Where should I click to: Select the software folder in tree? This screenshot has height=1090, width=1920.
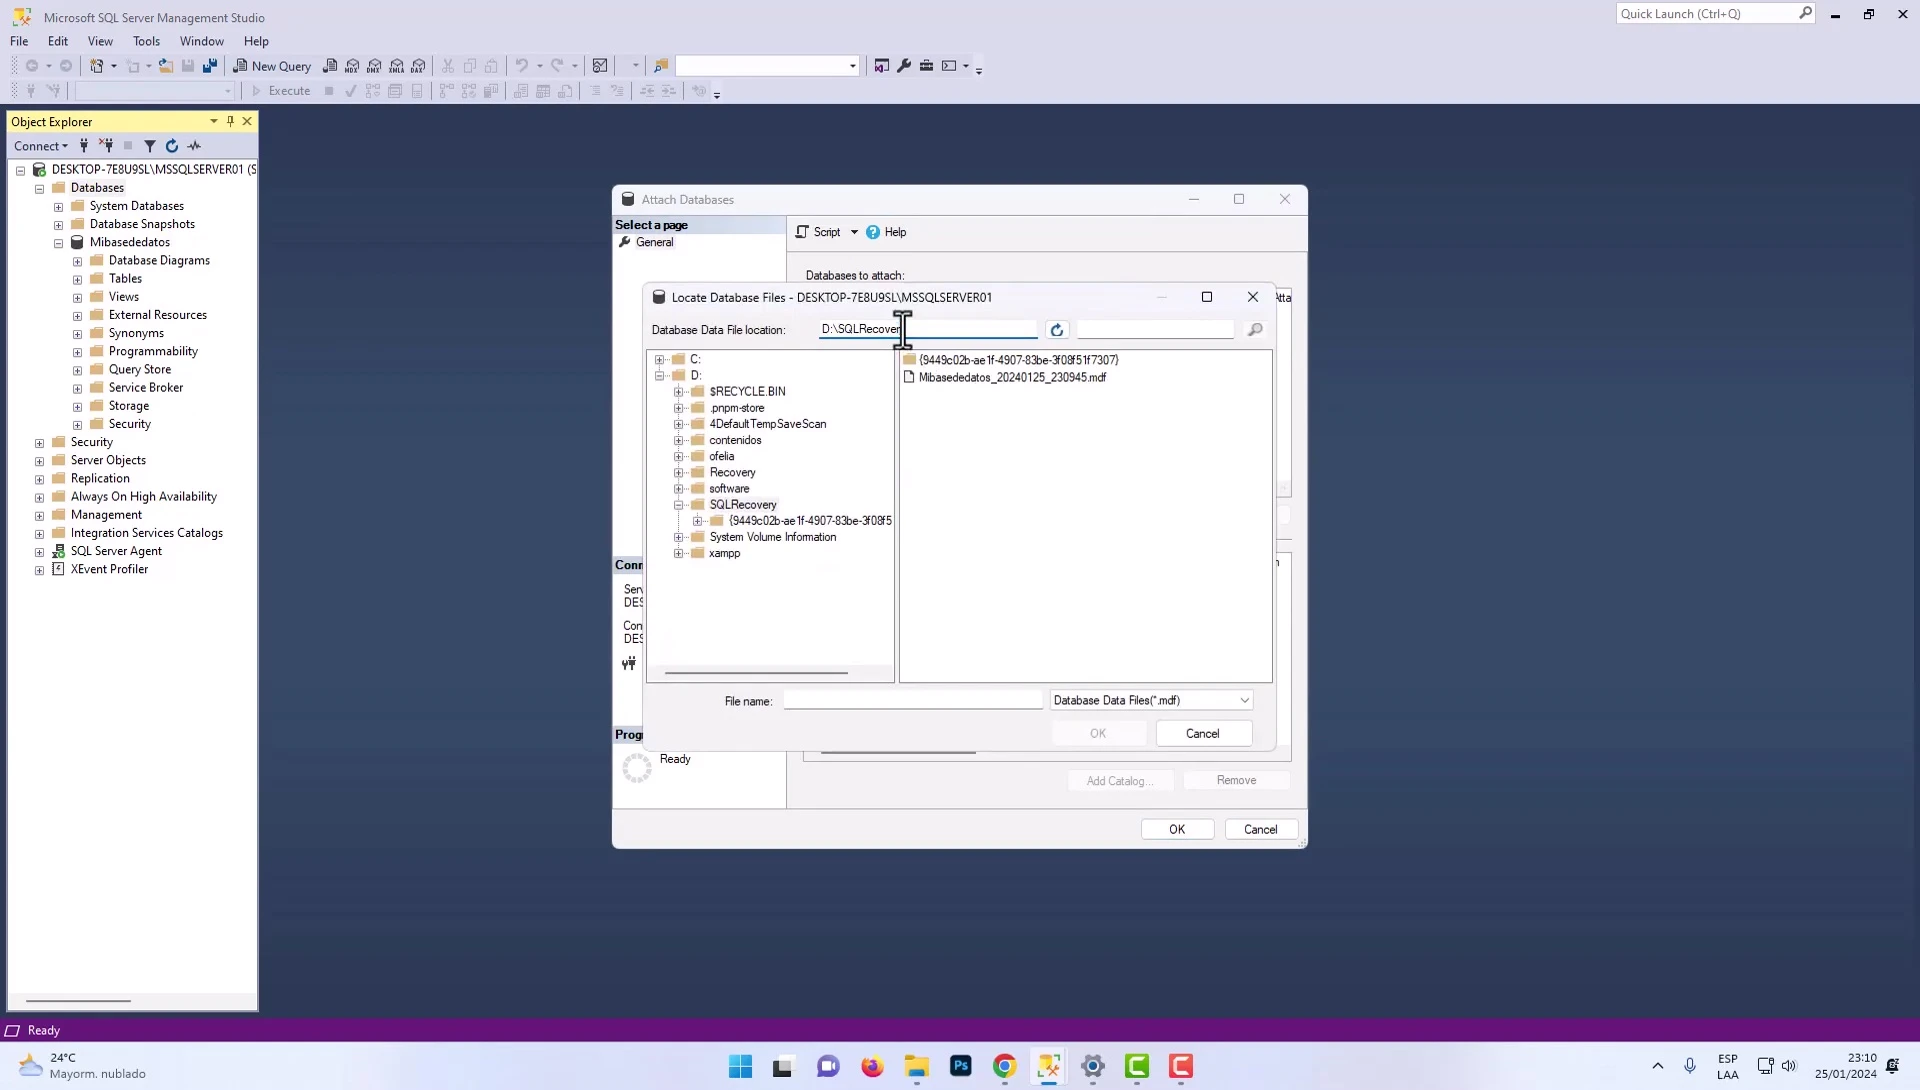(729, 489)
